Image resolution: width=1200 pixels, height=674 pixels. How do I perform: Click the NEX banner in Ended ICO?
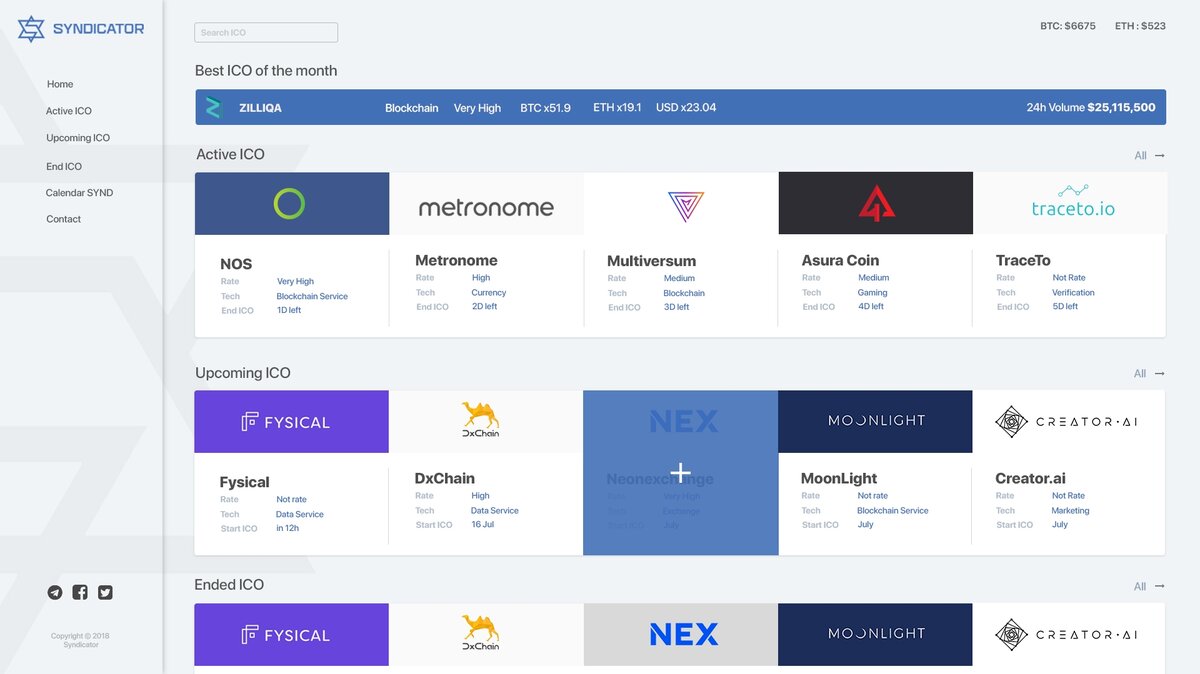(x=680, y=635)
